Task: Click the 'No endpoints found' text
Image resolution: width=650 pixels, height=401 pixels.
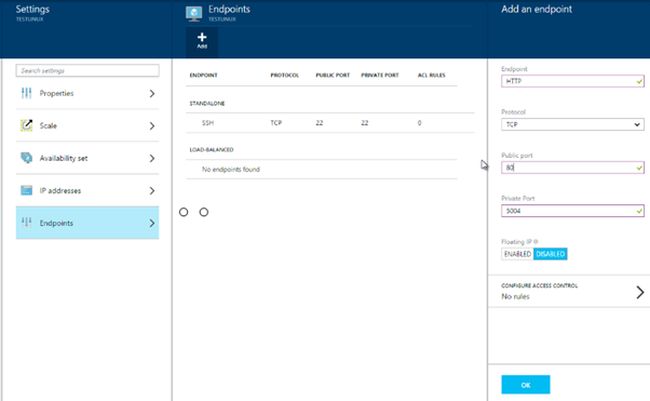Action: [x=231, y=169]
